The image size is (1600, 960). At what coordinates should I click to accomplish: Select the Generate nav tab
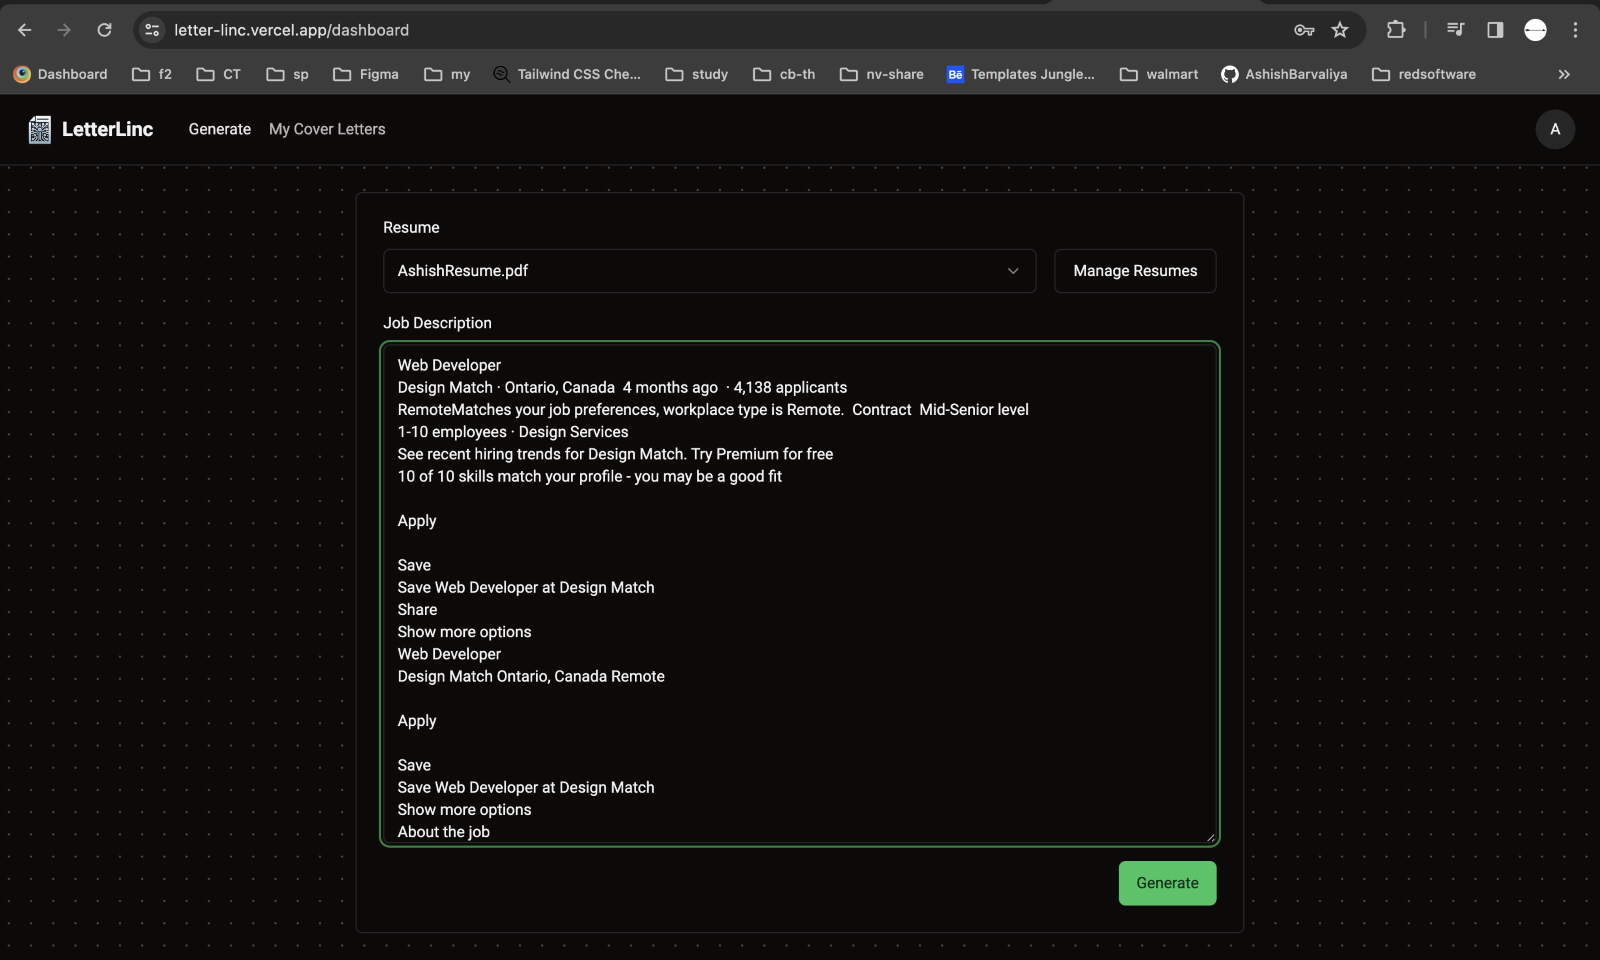(220, 129)
